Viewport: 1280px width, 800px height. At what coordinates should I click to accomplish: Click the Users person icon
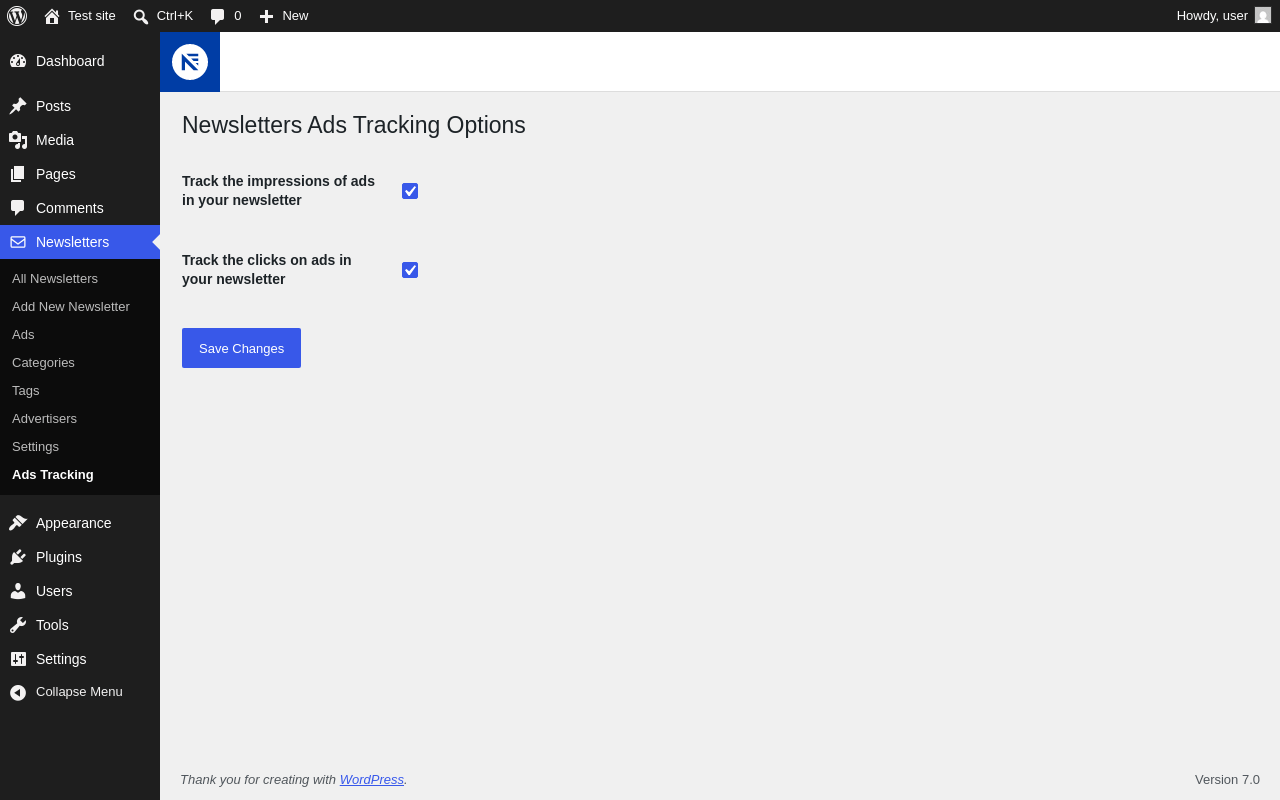[x=18, y=591]
